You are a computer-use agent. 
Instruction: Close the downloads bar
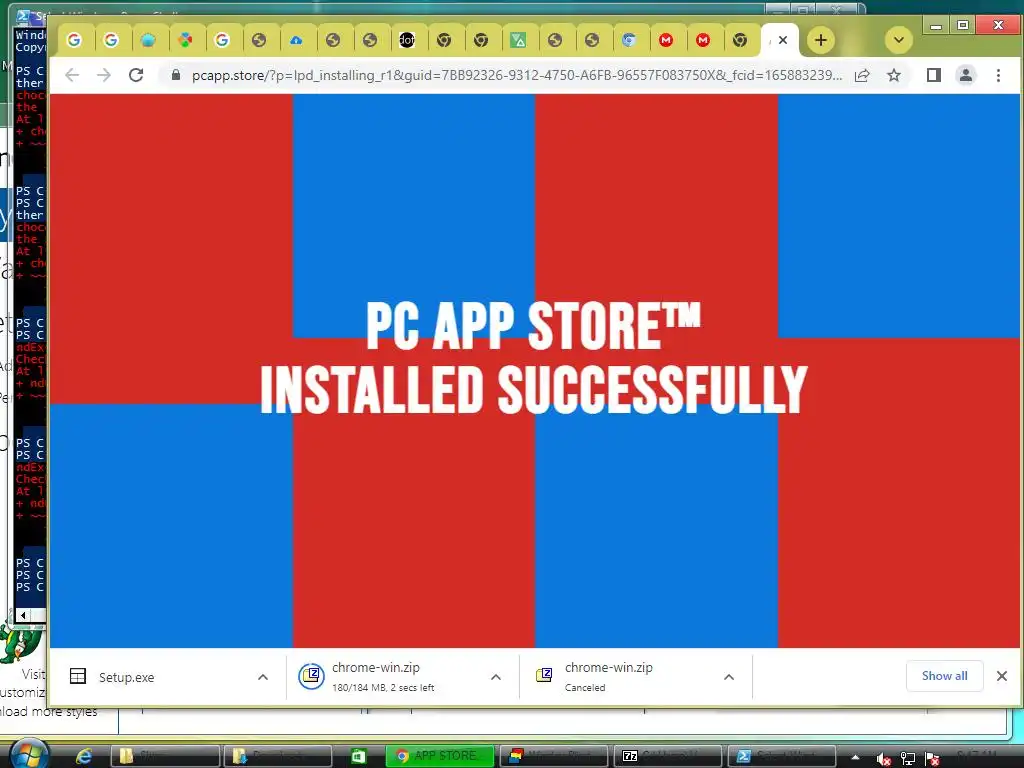click(x=1002, y=676)
